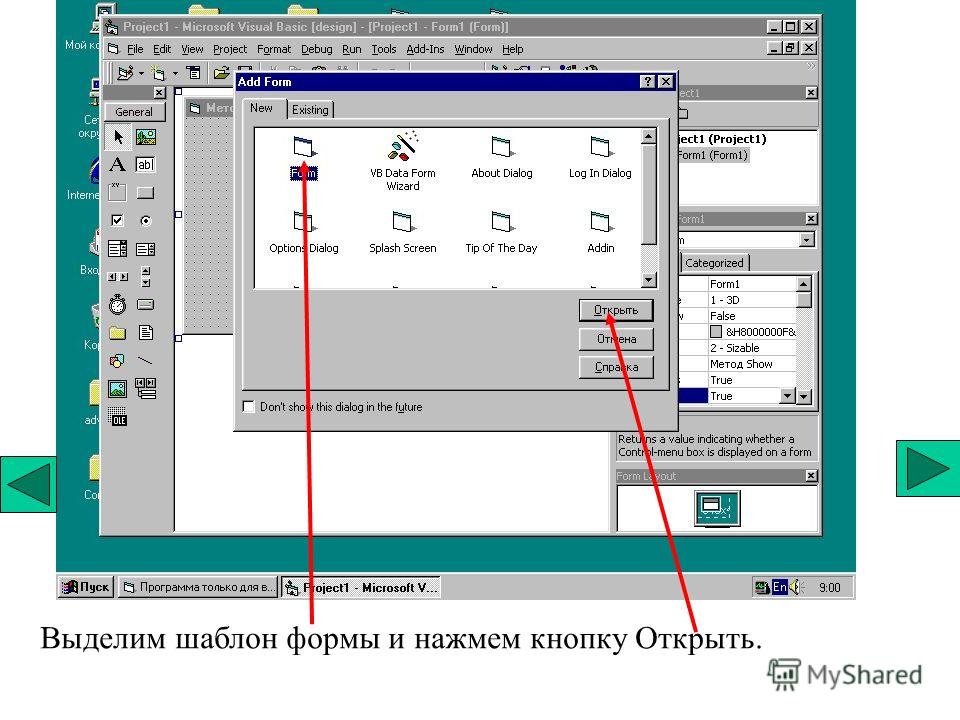
Task: Click the Справка button
Action: [616, 367]
